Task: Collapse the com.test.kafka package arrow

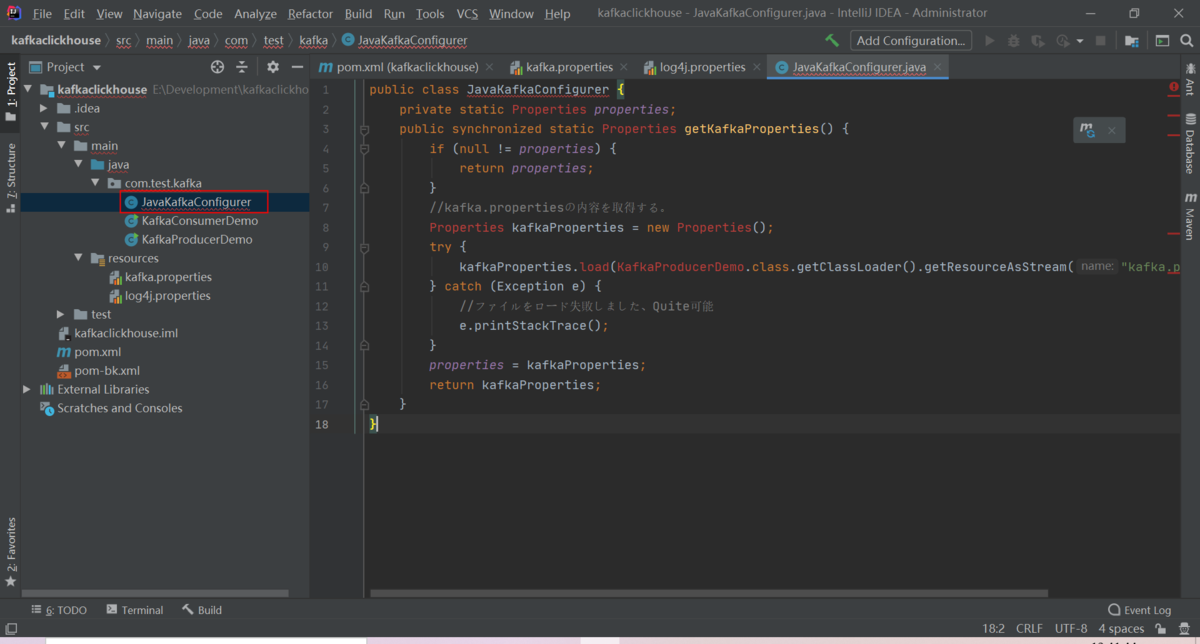Action: tap(95, 183)
